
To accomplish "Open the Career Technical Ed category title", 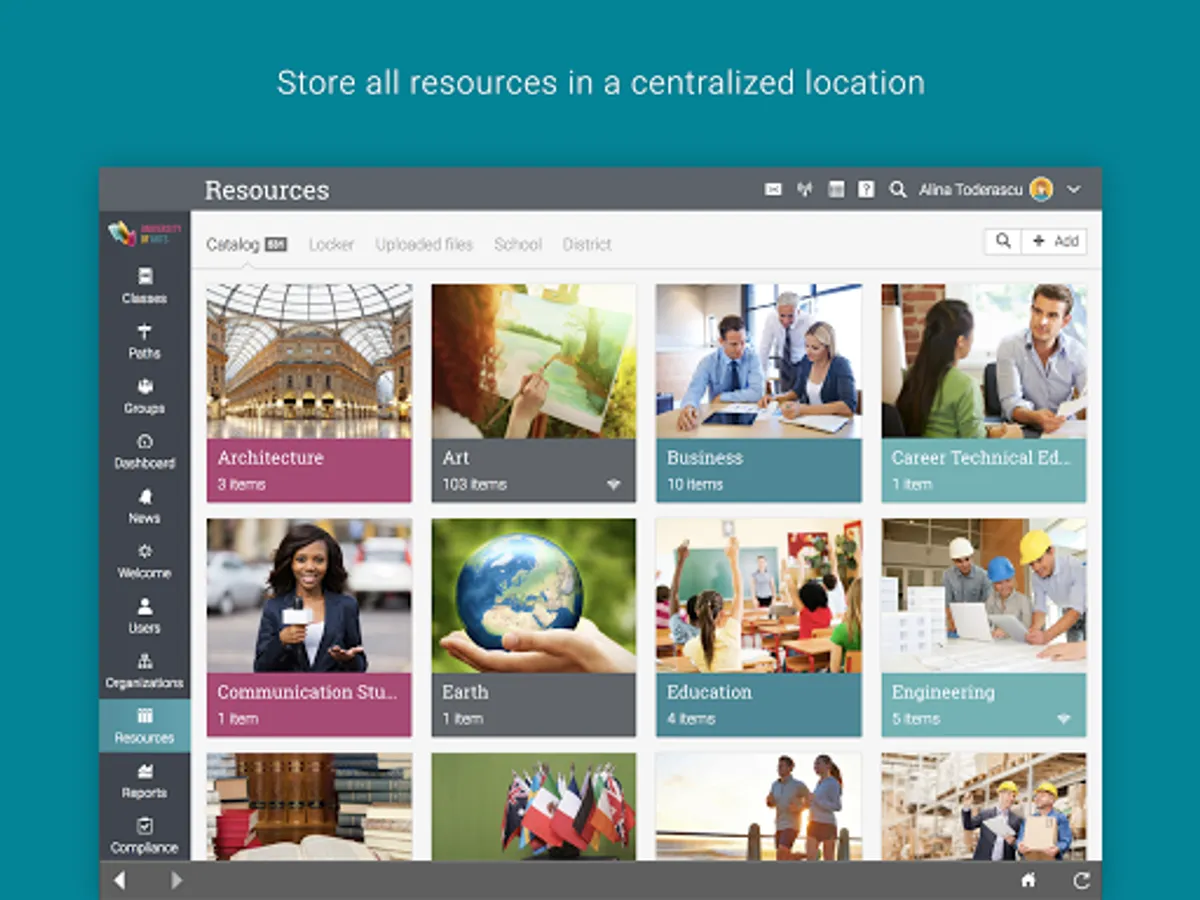I will [x=981, y=458].
